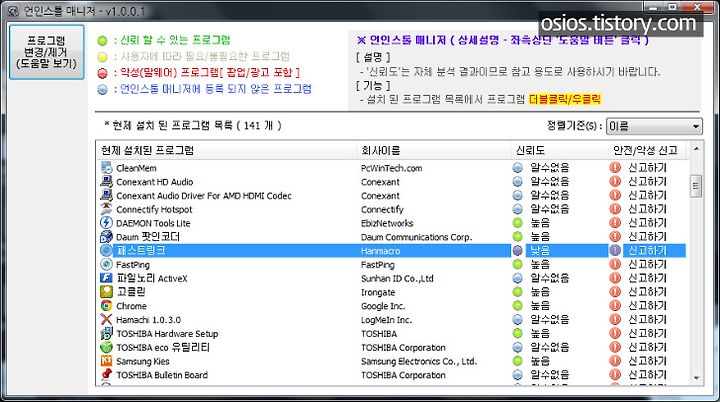Click the CleanMem program icon
Image resolution: width=720 pixels, height=402 pixels.
pos(107,168)
